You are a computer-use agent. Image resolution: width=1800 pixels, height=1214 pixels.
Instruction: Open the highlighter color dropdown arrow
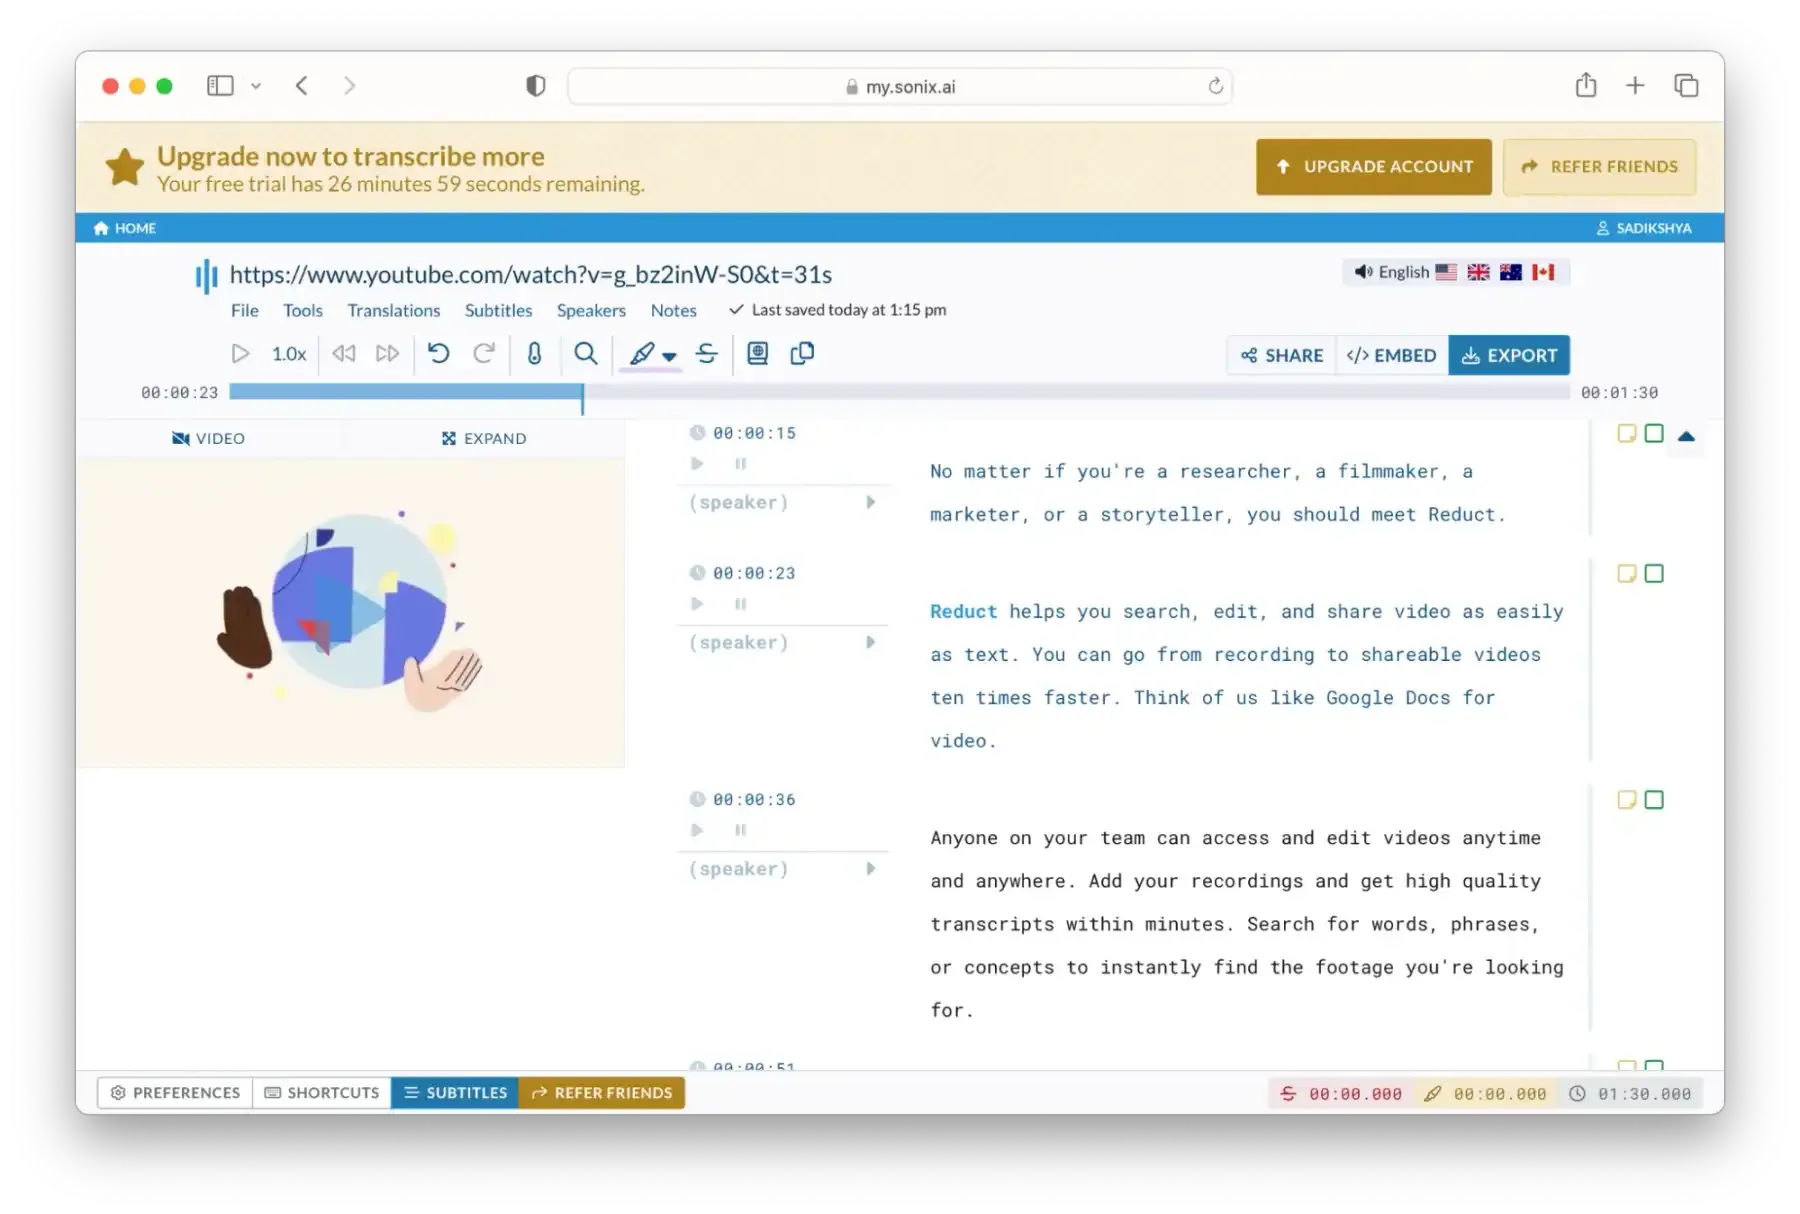coord(669,356)
